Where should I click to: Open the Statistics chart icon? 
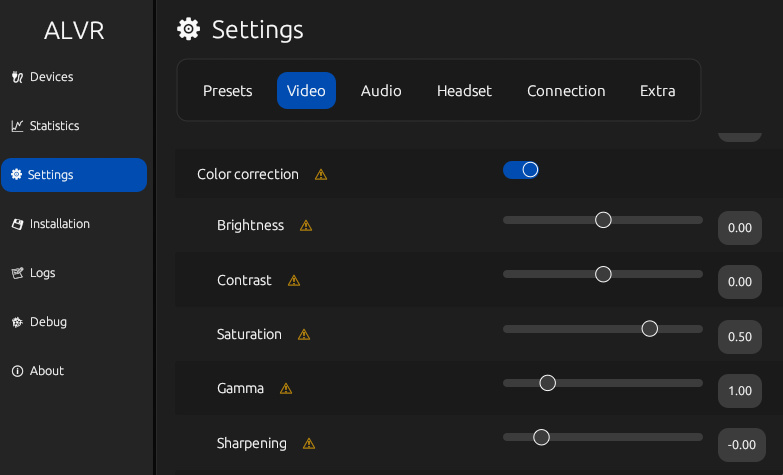(17, 126)
